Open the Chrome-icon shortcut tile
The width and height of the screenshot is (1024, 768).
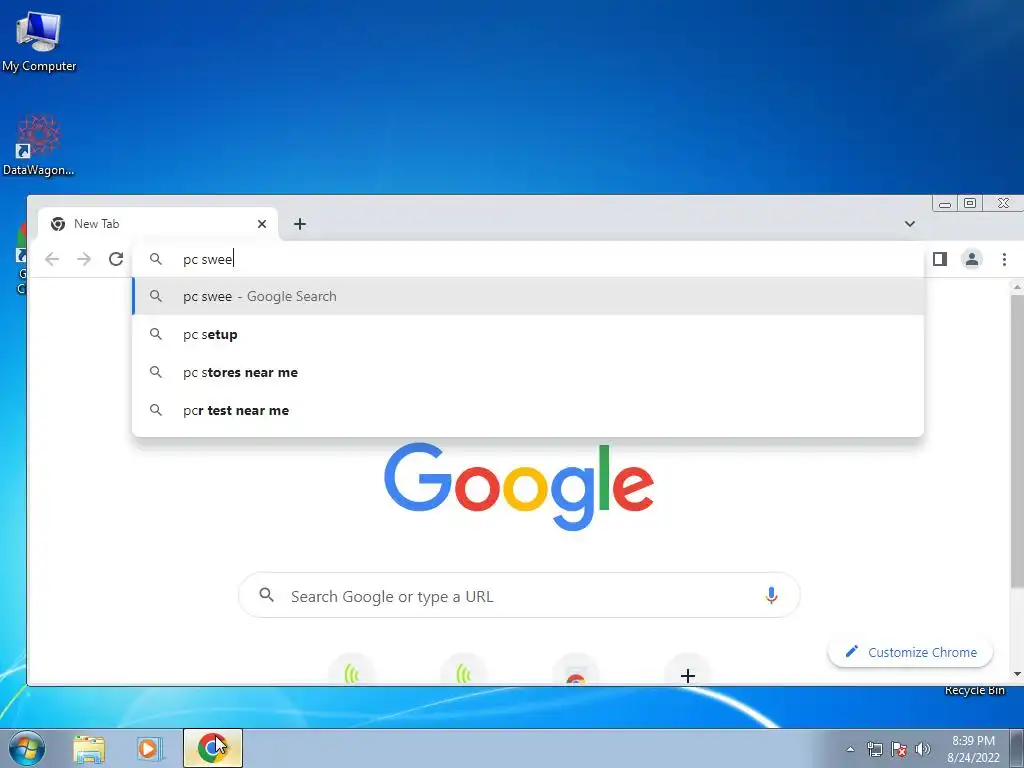[x=575, y=671]
